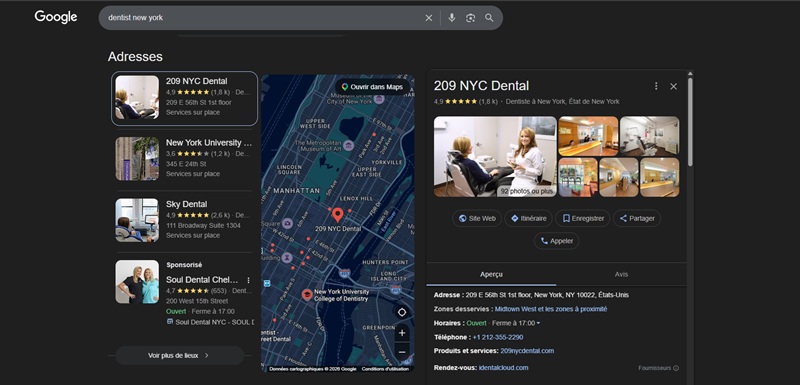Switch to the Avis tab
Screen dimensions: 800x385
click(621, 274)
